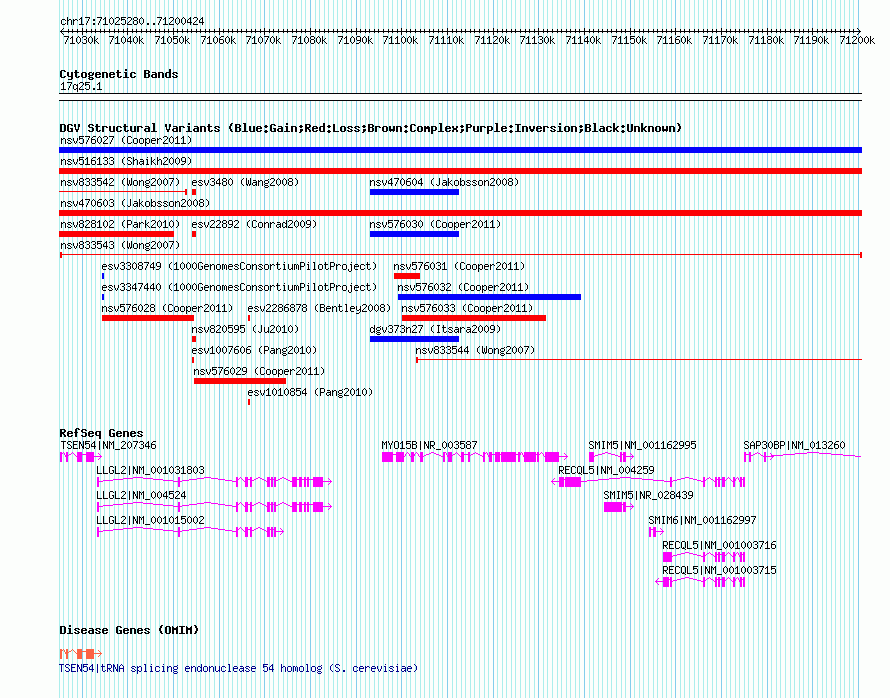This screenshot has width=890, height=698.
Task: Click SMIM6|NM_001162997 gene glyph
Action: 656,532
